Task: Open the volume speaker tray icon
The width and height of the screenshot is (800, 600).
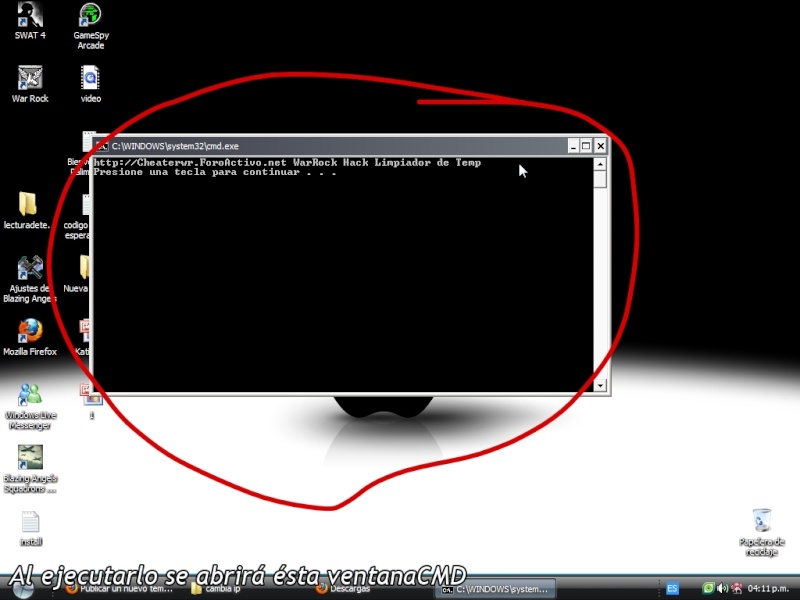Action: tap(722, 589)
